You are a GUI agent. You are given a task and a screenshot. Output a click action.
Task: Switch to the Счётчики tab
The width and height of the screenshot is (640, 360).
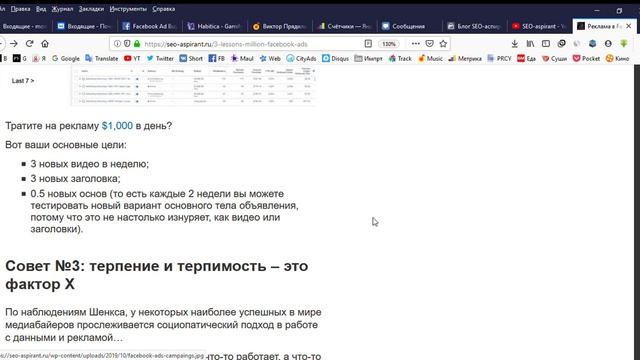coord(344,26)
